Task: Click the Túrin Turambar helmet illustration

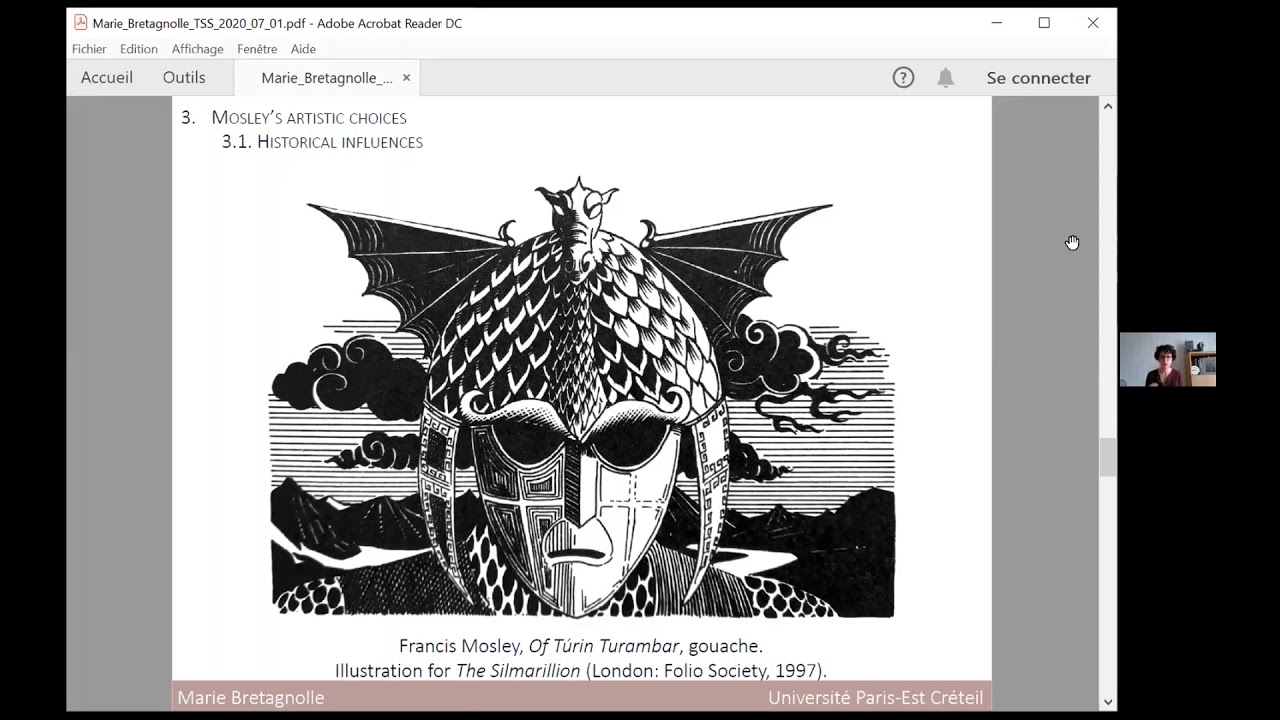Action: [582, 397]
